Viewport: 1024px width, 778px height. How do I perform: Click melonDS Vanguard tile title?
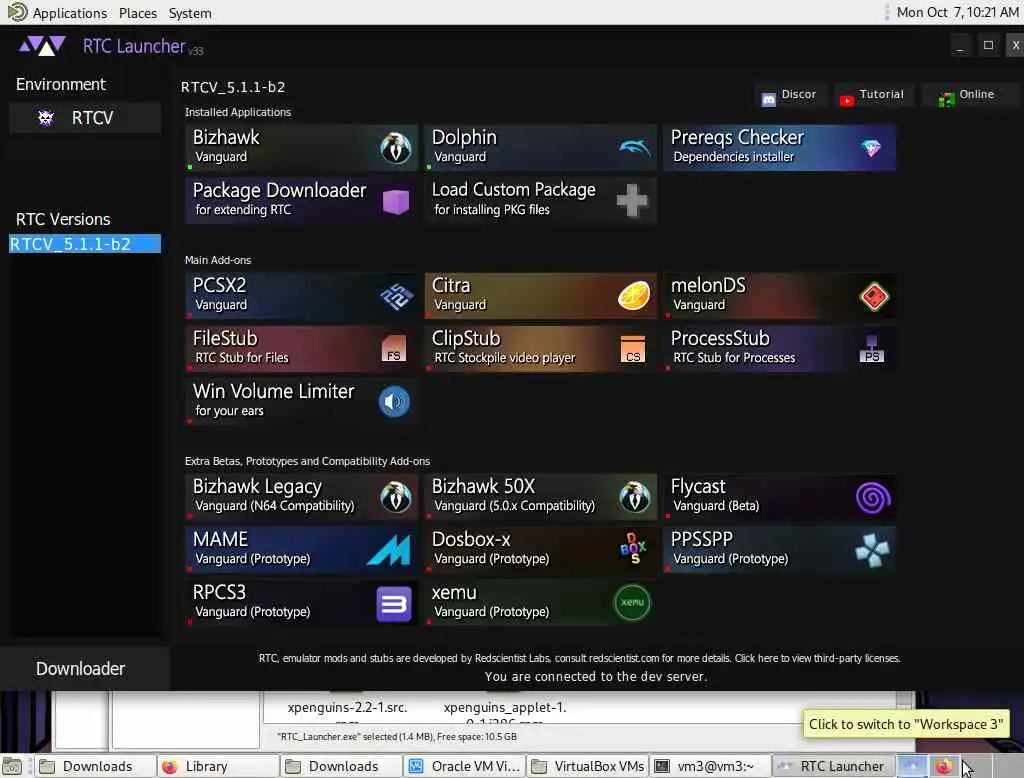click(x=708, y=285)
